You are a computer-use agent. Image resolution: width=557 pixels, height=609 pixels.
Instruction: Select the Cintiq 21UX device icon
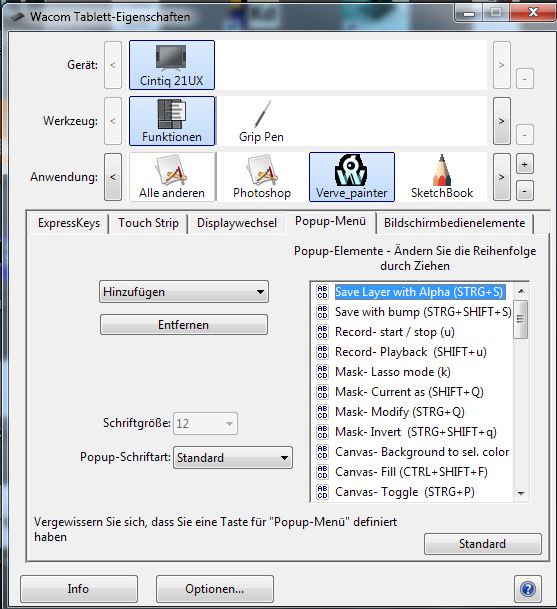point(172,65)
